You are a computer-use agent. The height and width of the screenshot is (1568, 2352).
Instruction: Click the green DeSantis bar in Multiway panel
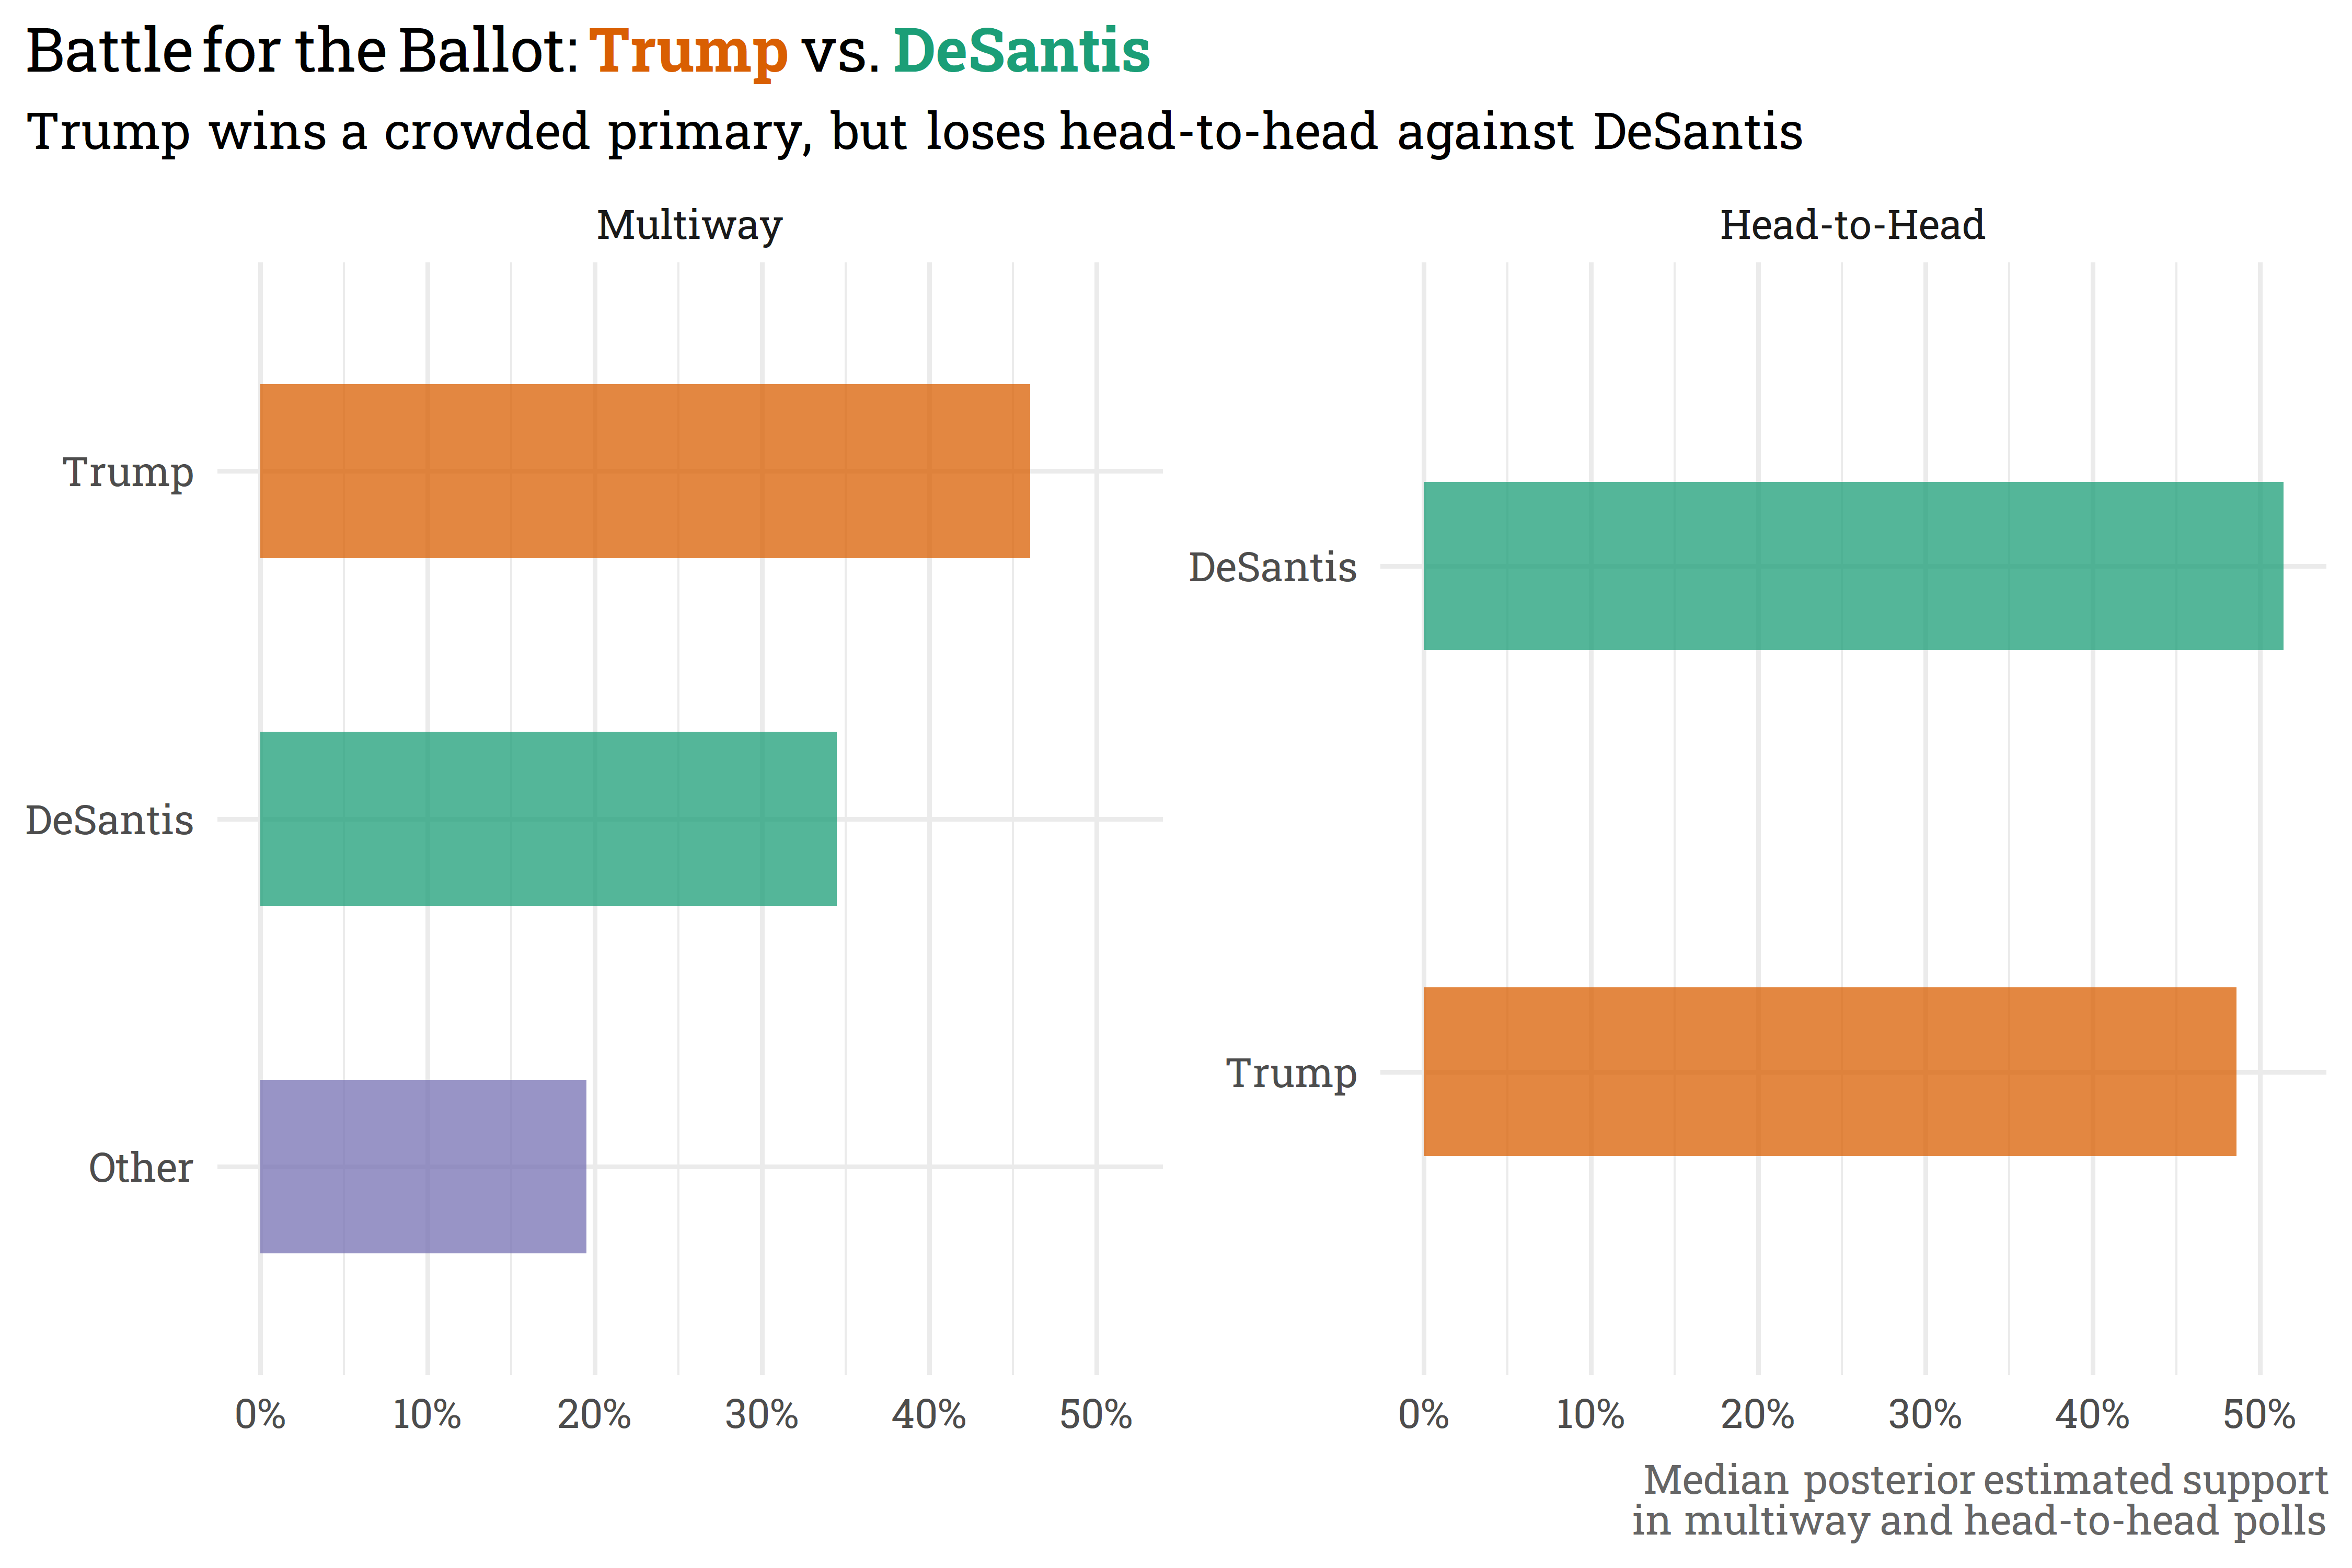coord(548,819)
